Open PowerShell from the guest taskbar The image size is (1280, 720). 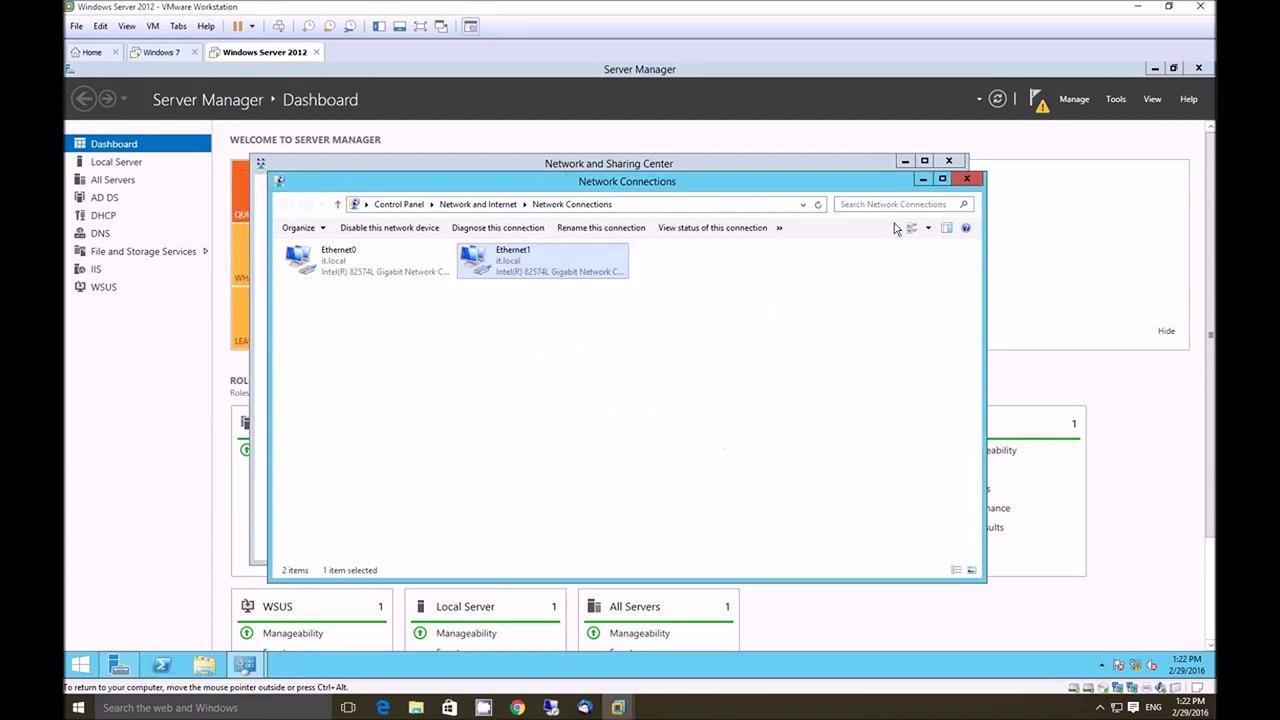coord(161,664)
